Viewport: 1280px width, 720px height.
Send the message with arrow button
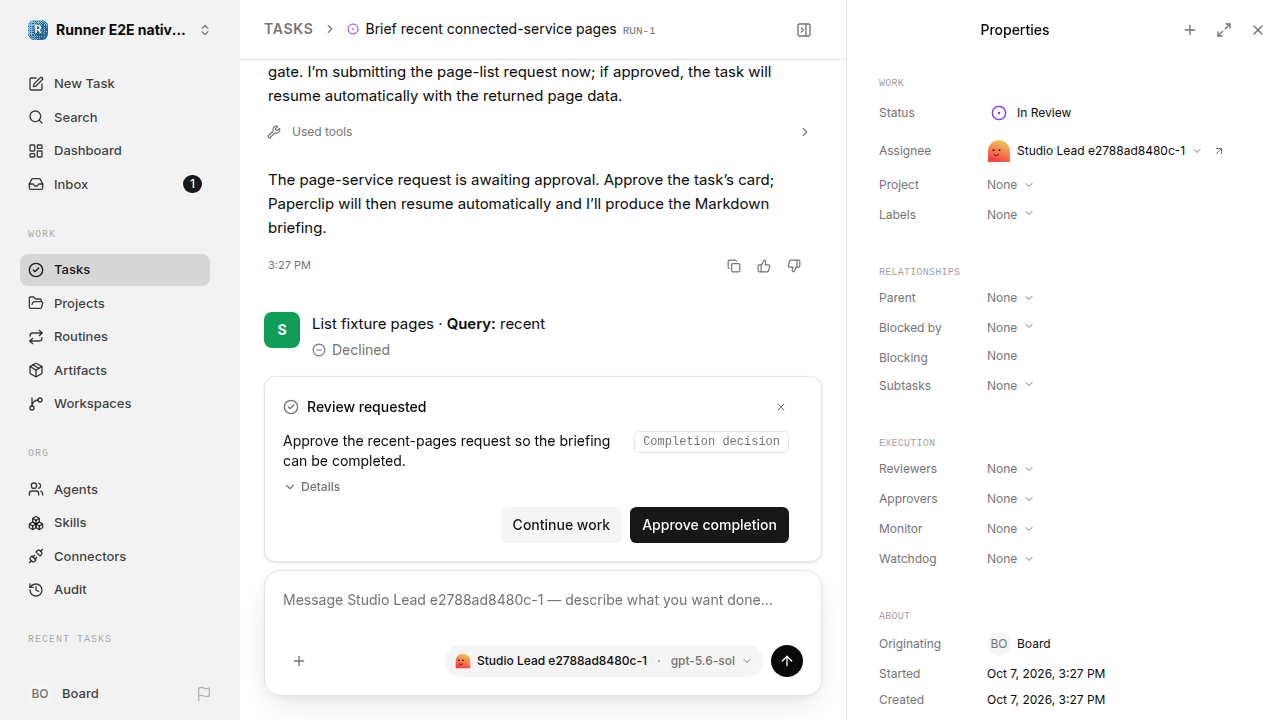(x=787, y=661)
